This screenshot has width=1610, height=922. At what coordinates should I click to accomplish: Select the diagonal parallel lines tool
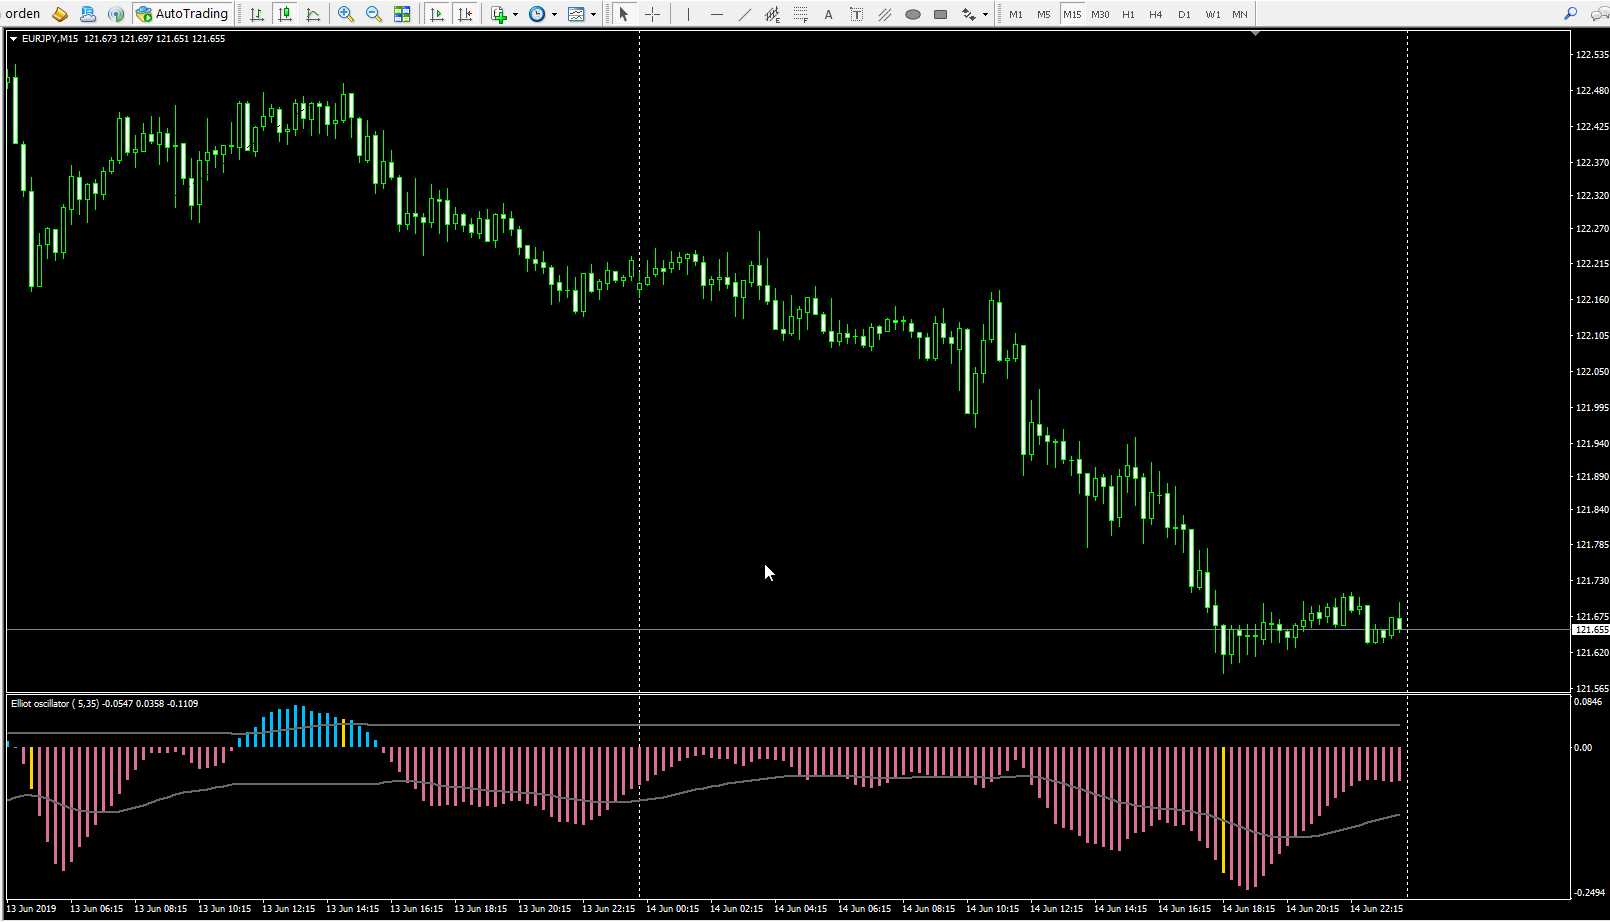coord(884,14)
